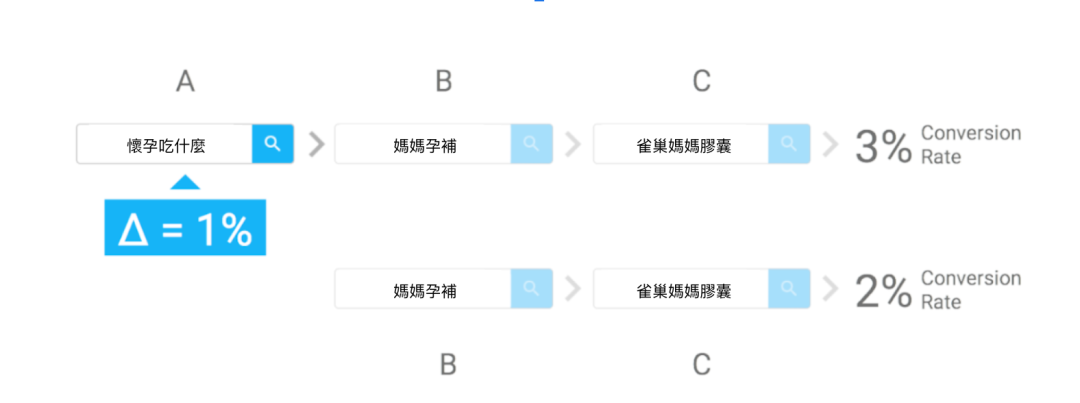
Task: Focus the bottom-row 媽媽孕補 search field
Action: click(424, 290)
